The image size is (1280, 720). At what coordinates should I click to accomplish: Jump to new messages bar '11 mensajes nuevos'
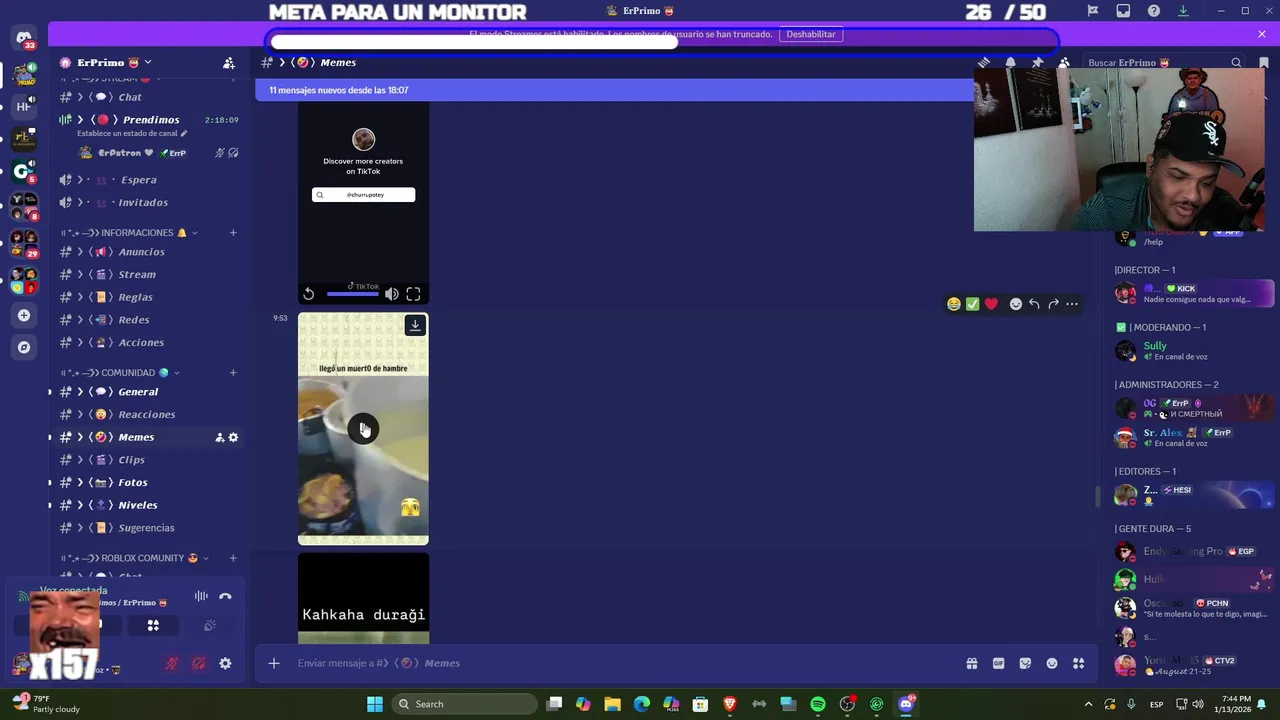(x=614, y=90)
